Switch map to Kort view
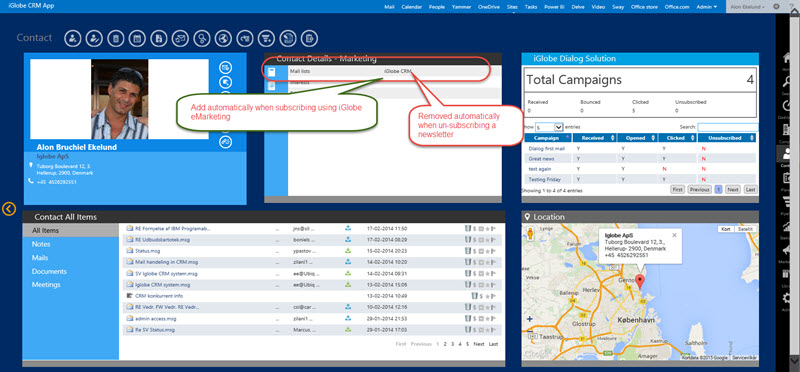 (726, 229)
